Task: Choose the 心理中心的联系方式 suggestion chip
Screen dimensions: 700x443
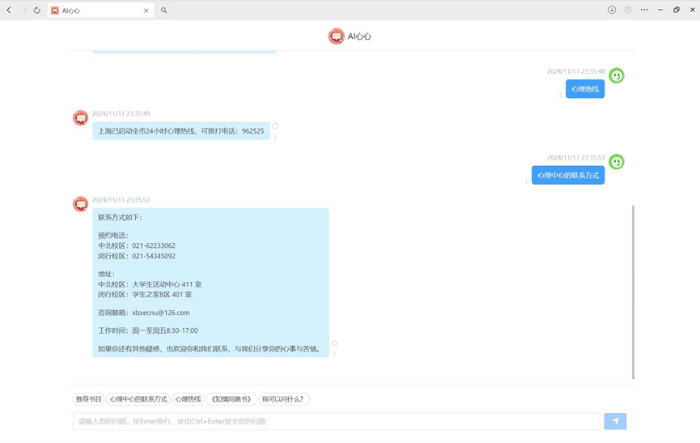Action: tap(138, 399)
